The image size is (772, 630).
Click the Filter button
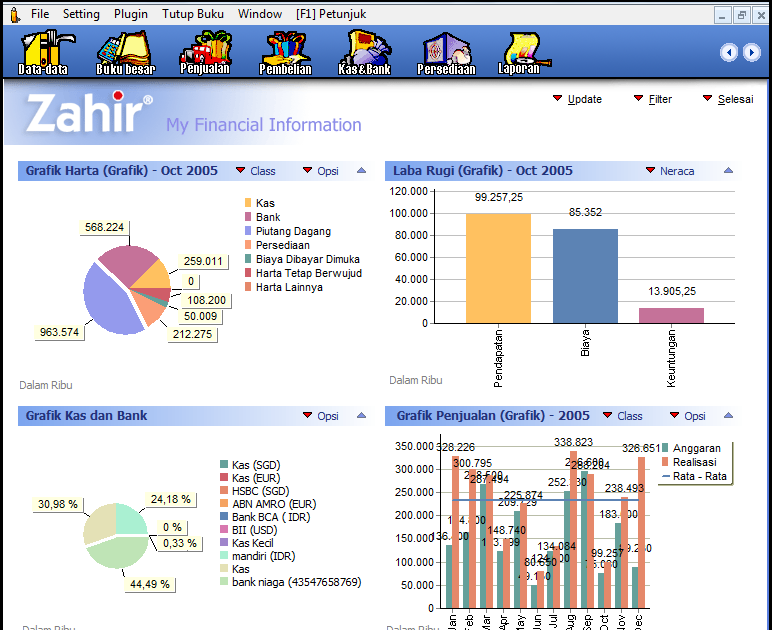tap(653, 99)
